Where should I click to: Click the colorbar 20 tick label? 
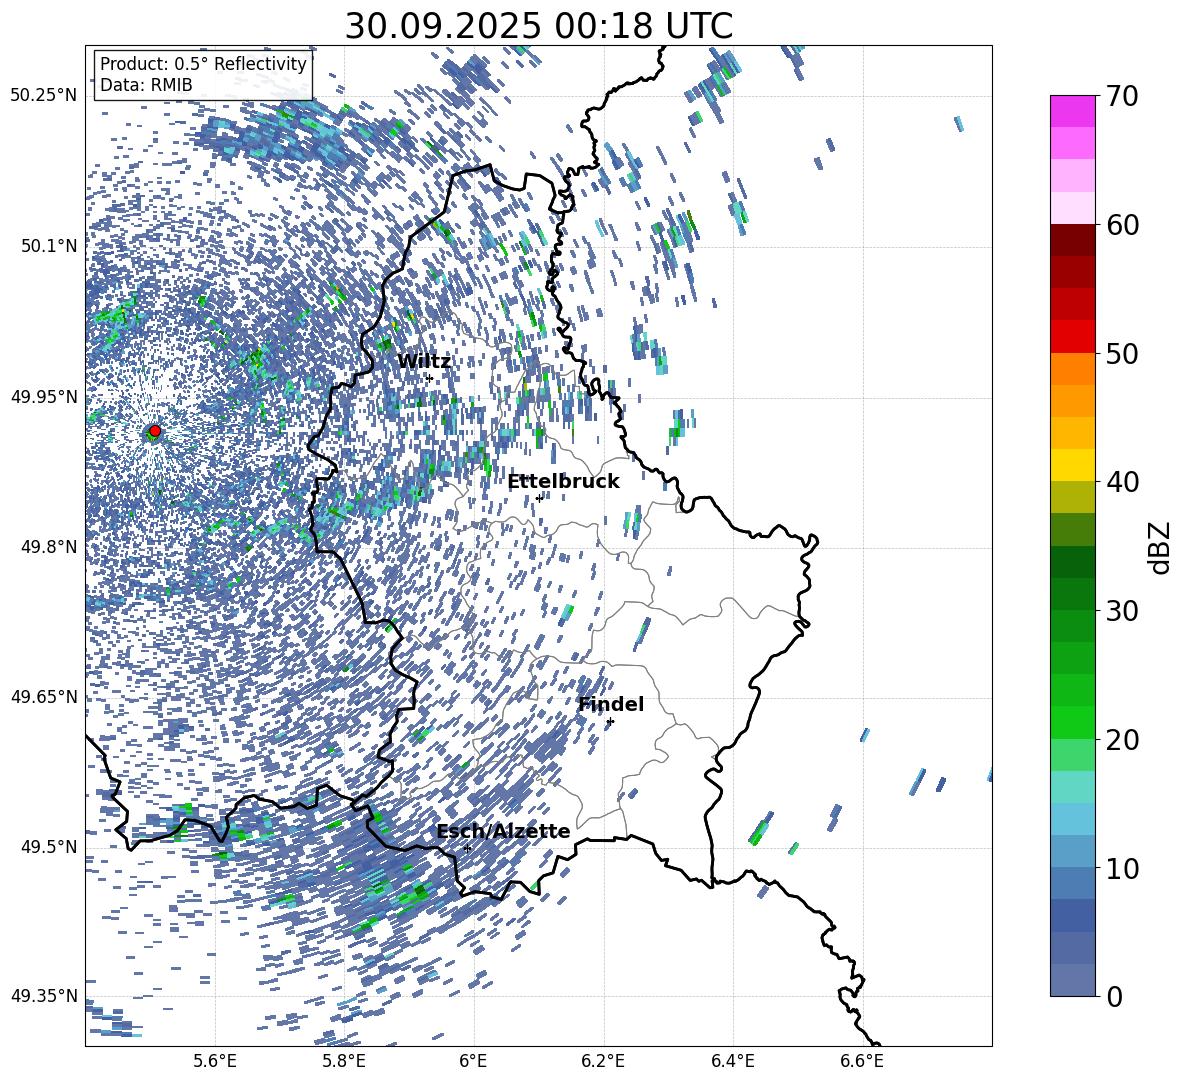point(1122,740)
